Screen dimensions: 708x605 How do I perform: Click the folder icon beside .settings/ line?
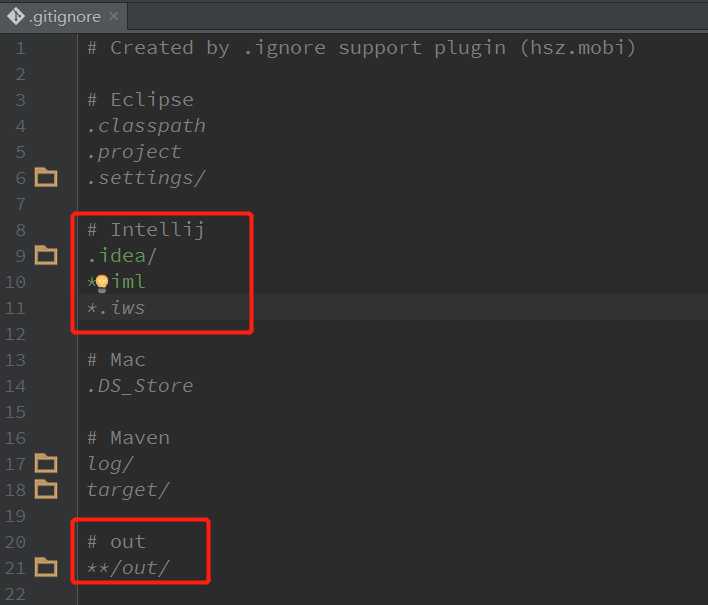(x=46, y=178)
